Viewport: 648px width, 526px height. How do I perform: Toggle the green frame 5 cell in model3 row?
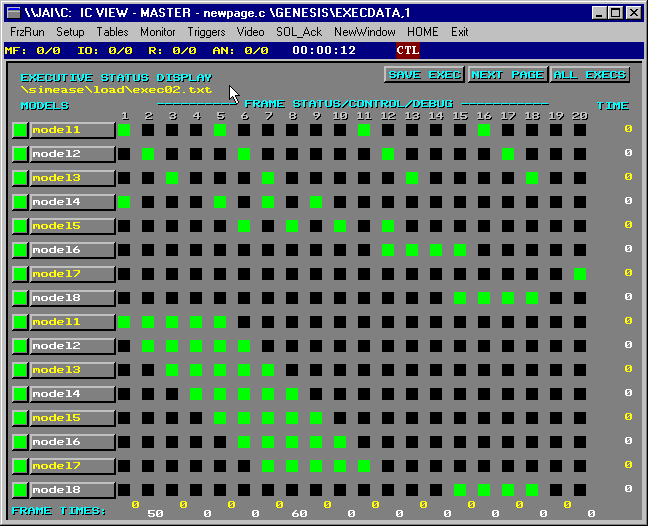pyautogui.click(x=220, y=369)
